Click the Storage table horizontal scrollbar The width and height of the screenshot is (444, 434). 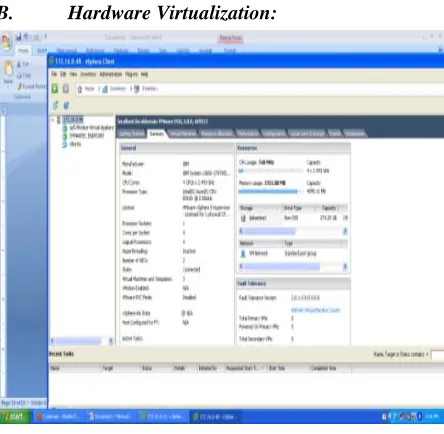pos(293,231)
